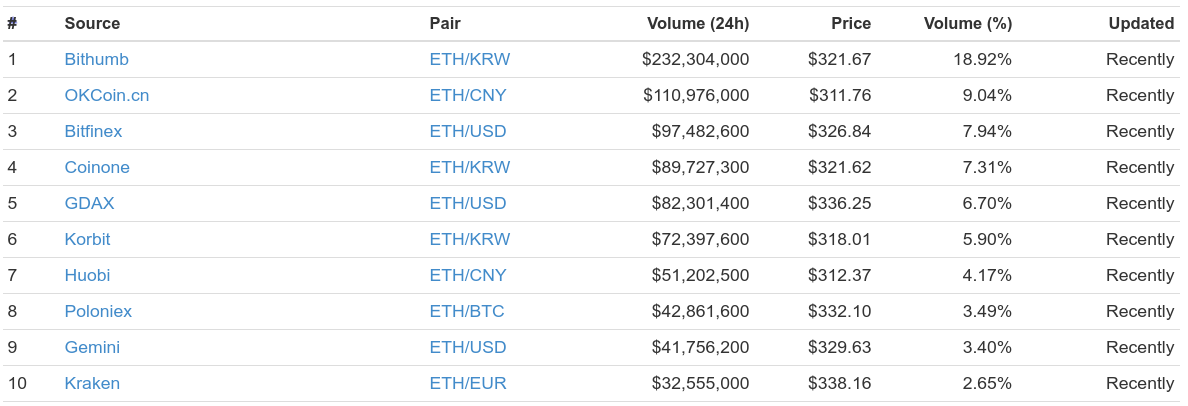
Task: Sort by the Volume (%) column header
Action: 968,23
